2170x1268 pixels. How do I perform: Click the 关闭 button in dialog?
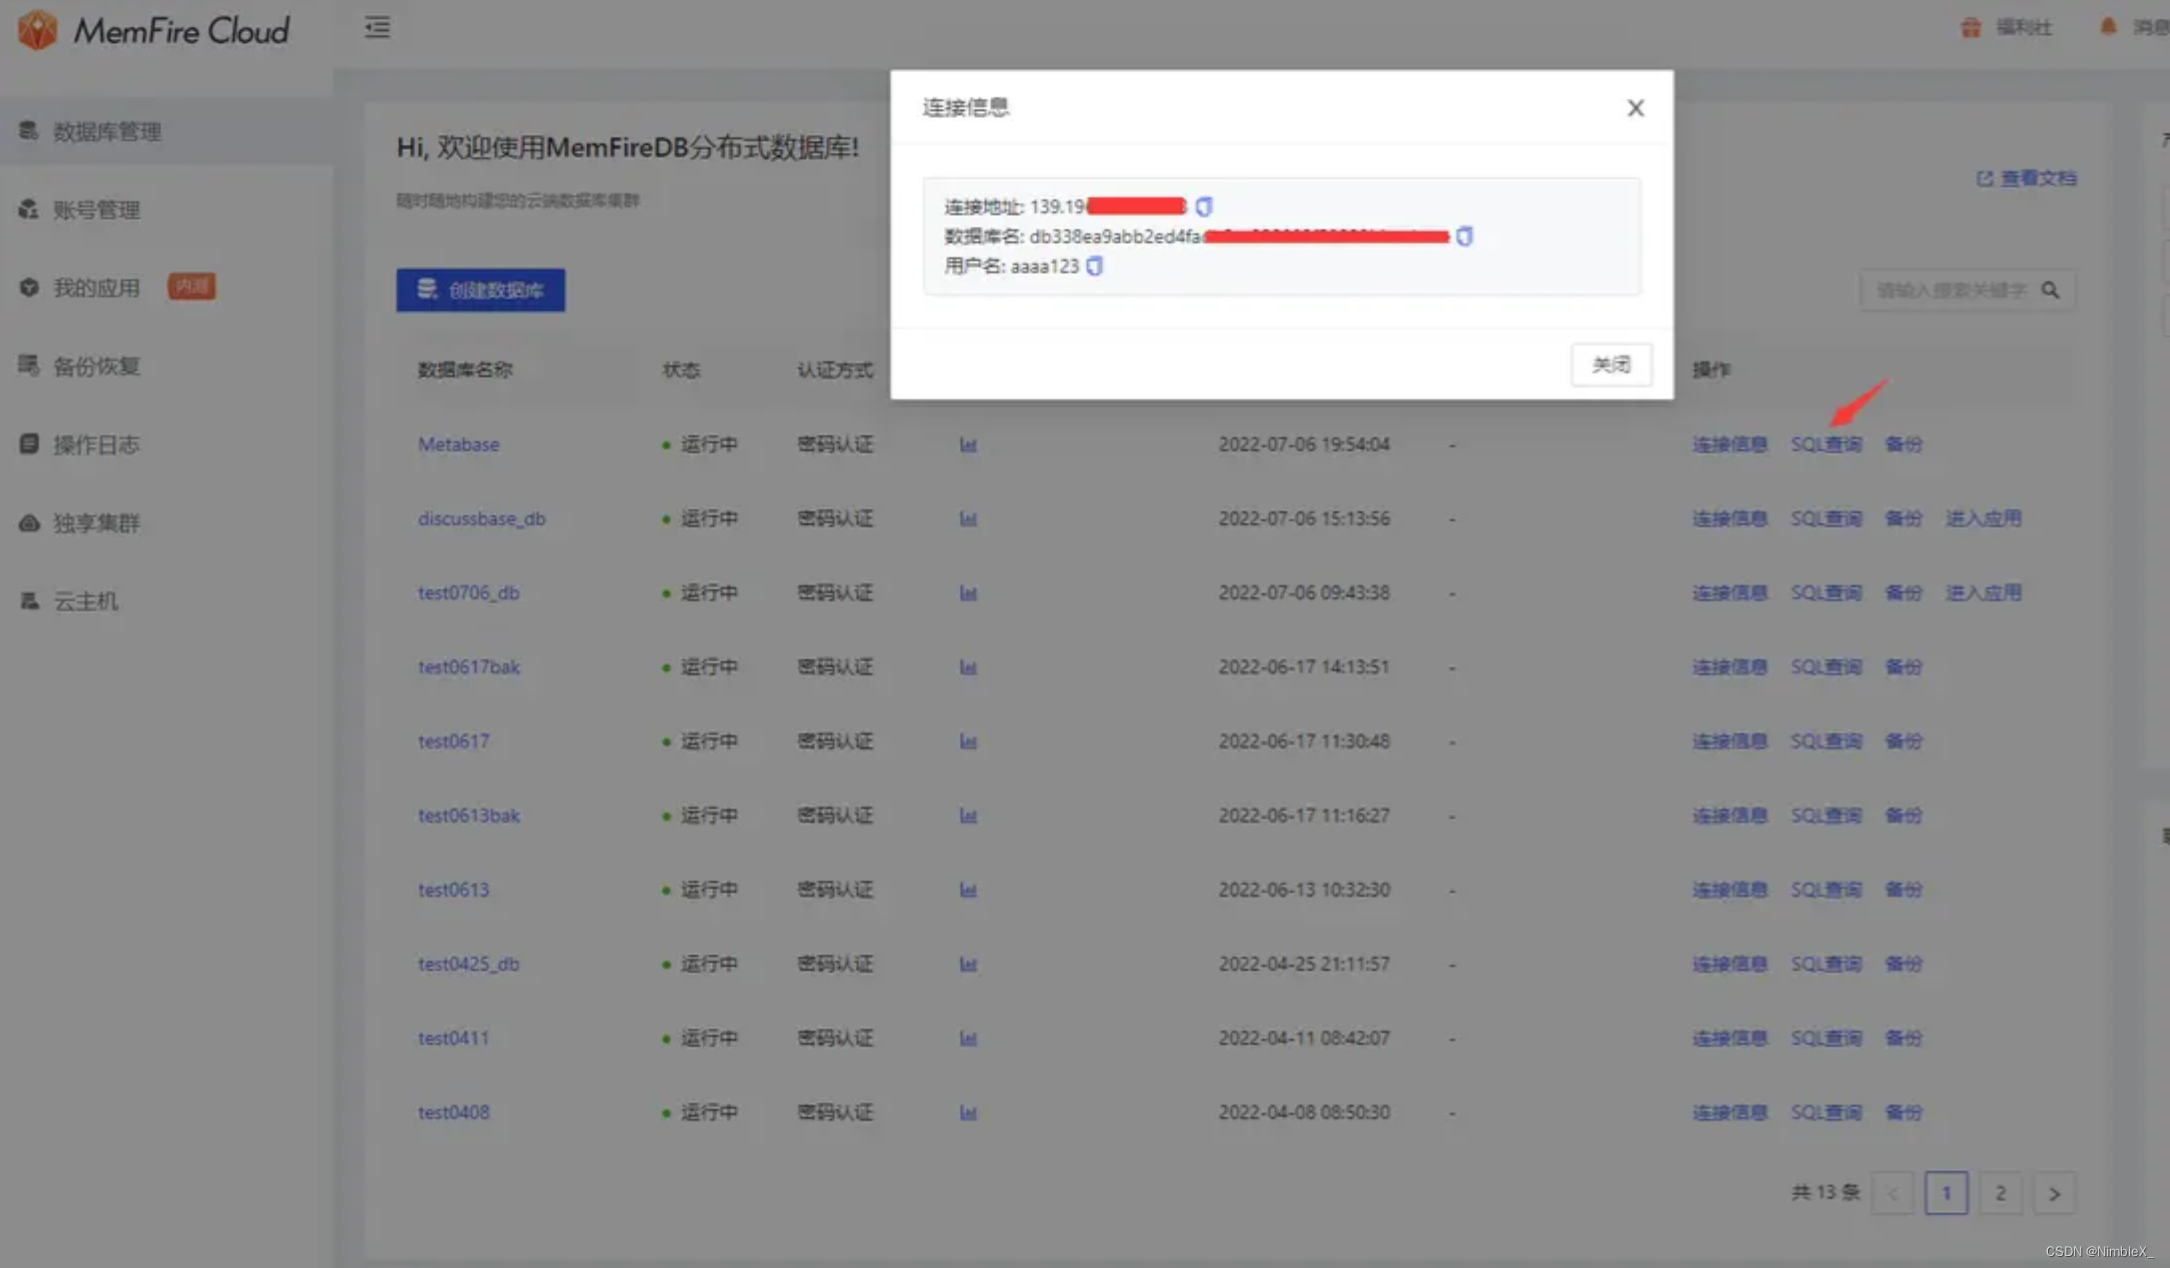point(1610,365)
